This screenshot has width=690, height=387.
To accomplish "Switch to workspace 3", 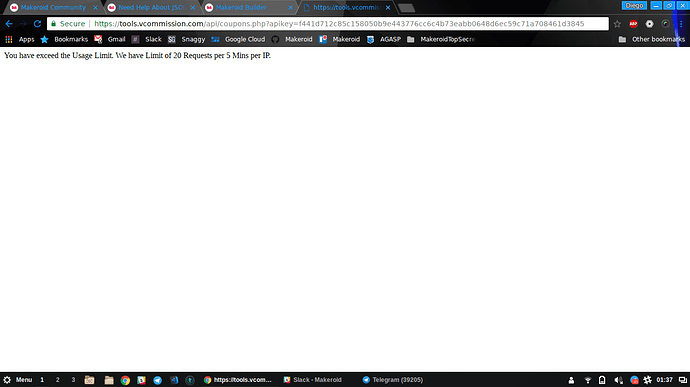I will [x=73, y=380].
